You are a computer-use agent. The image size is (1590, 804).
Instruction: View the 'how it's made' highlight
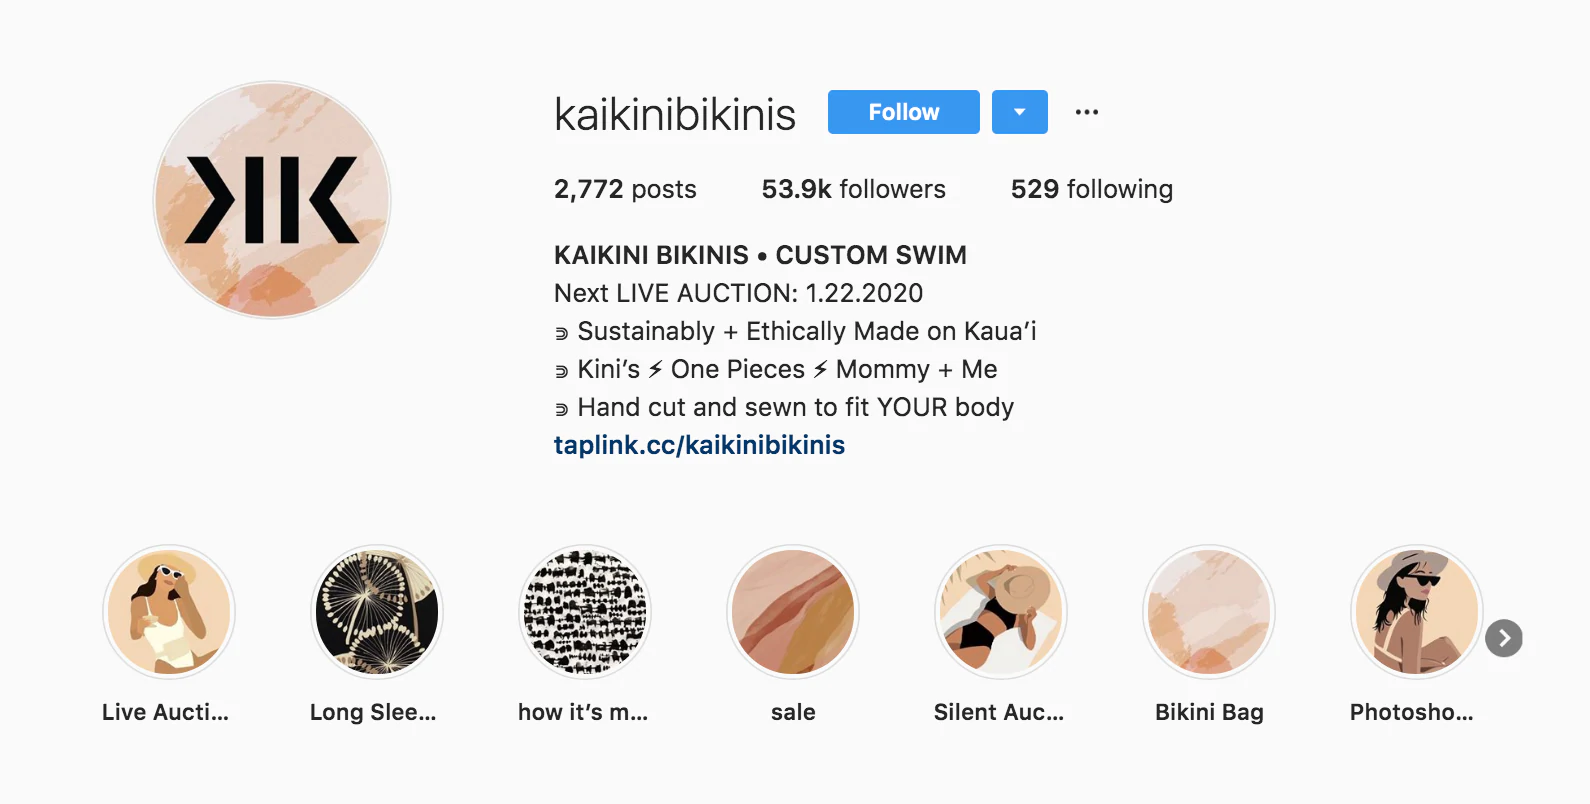pos(585,611)
